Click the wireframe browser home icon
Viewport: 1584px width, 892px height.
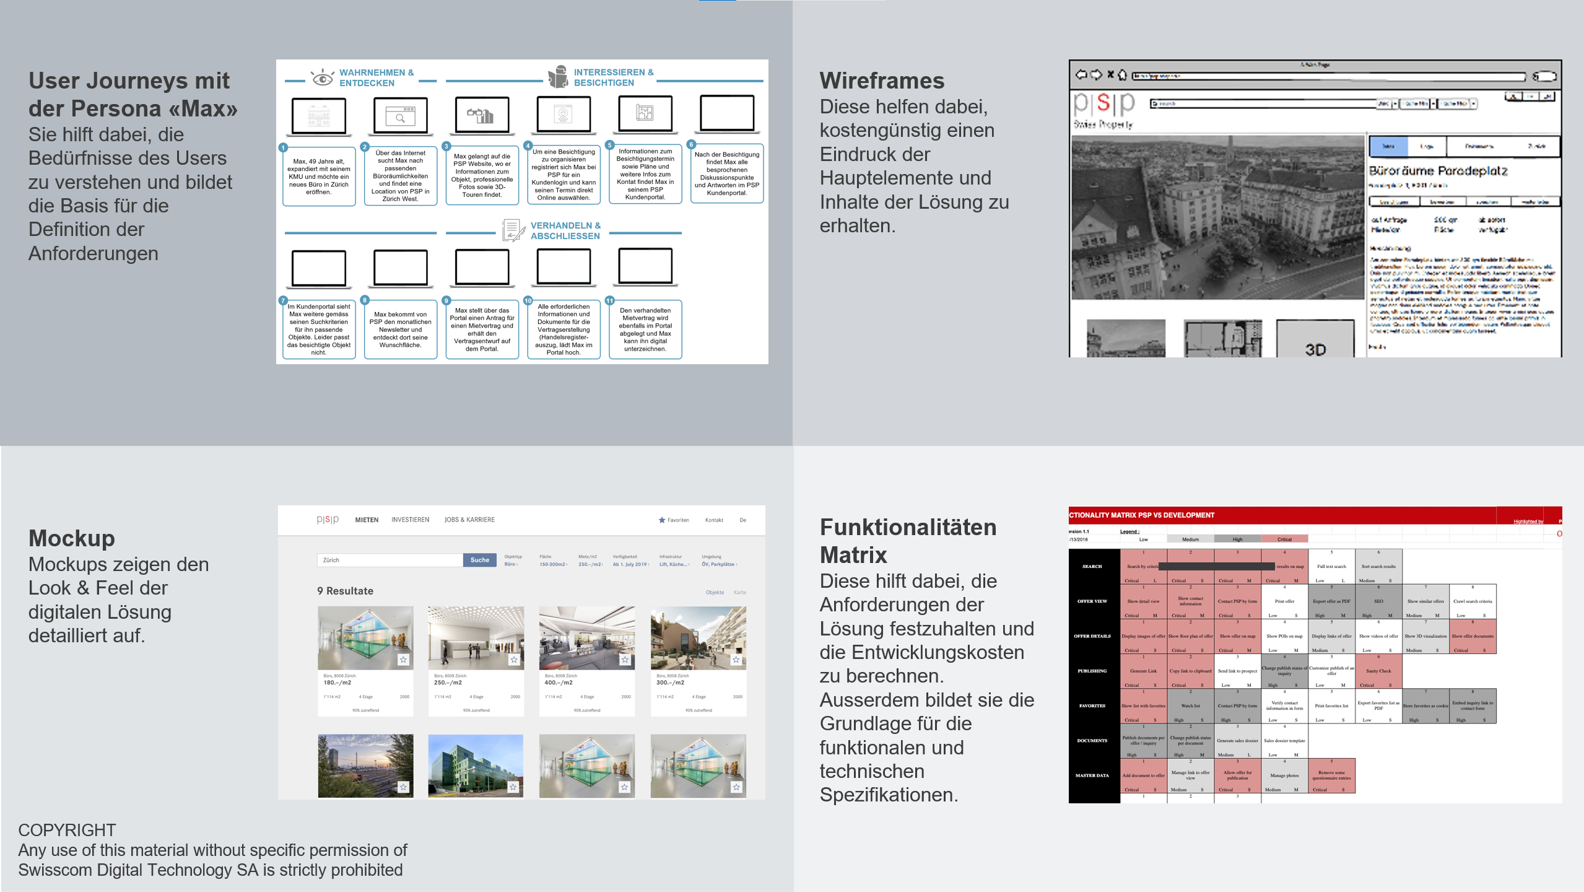[x=1123, y=75]
